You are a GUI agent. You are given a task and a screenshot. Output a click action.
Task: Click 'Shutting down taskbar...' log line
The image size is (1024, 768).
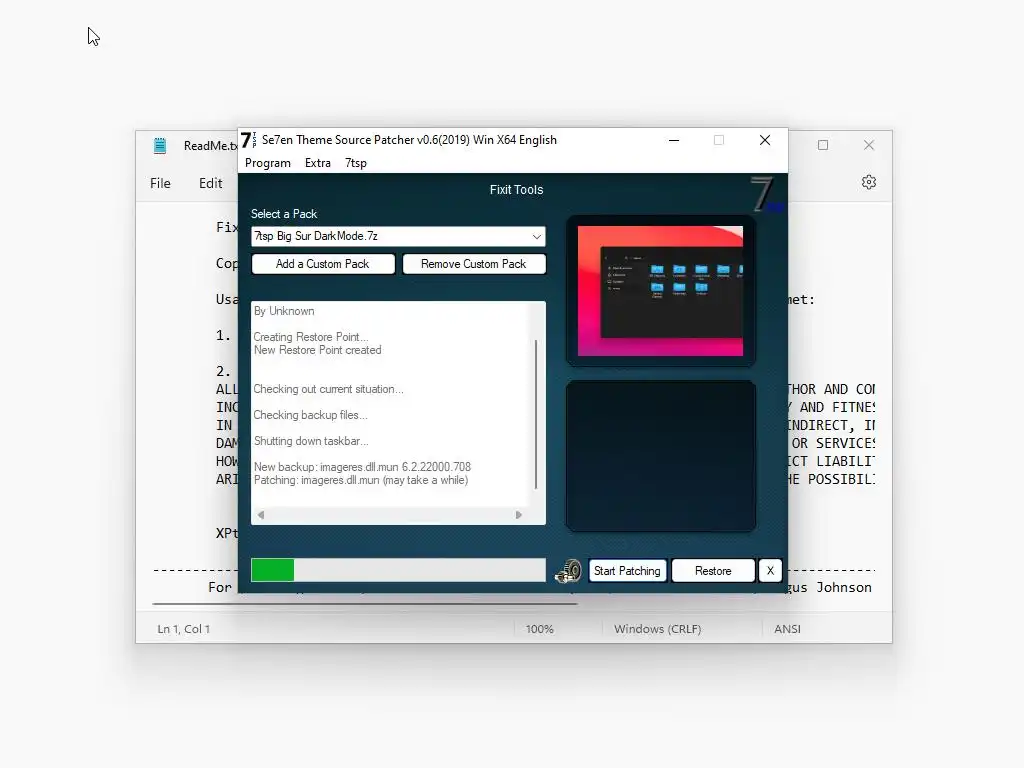coord(311,441)
